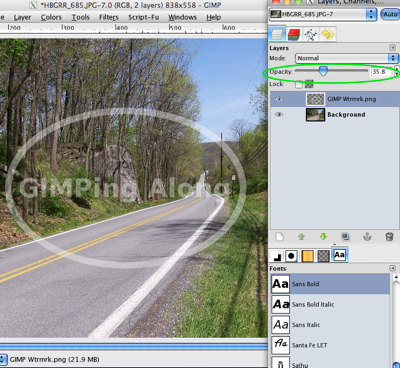Screen dimensions: 400x368
Task: Click the Opacity slider handle
Action: click(x=323, y=71)
